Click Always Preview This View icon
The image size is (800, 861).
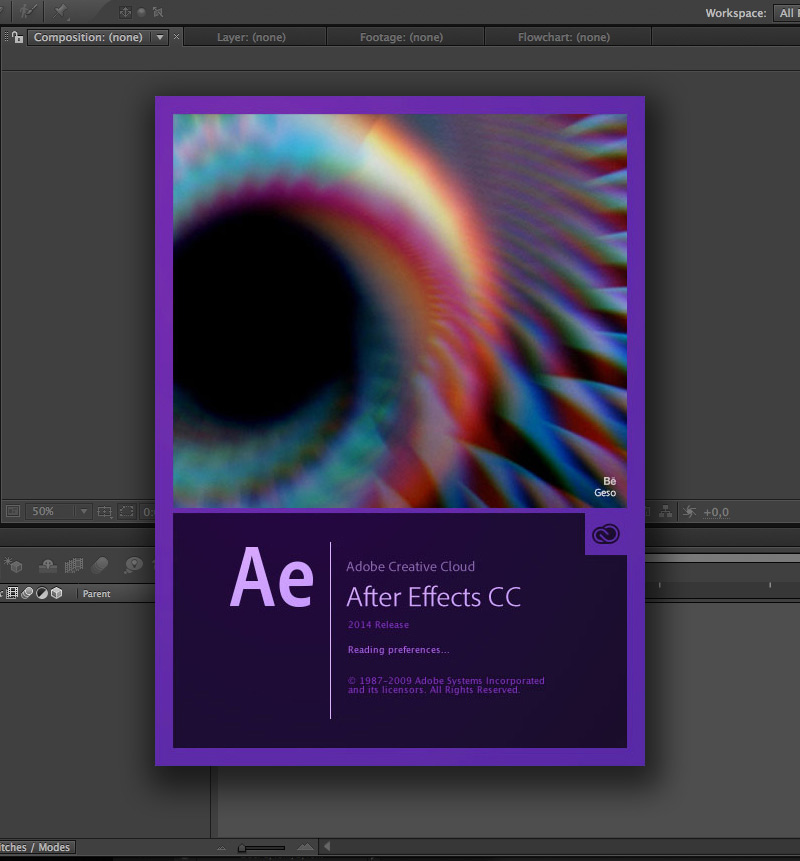click(13, 512)
